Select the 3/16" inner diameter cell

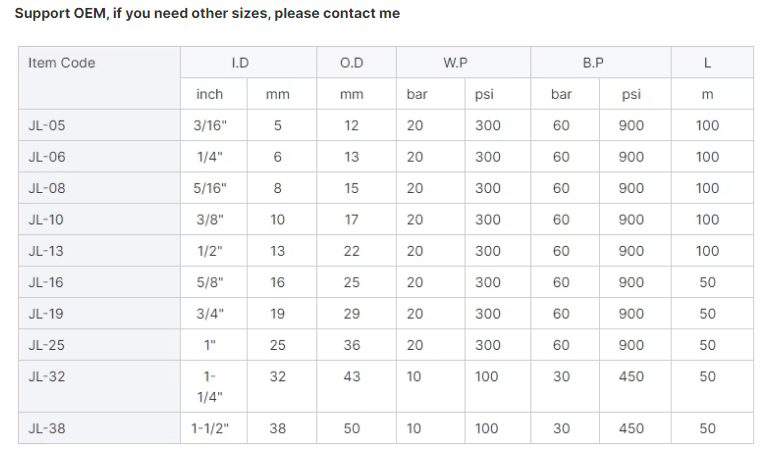click(210, 126)
